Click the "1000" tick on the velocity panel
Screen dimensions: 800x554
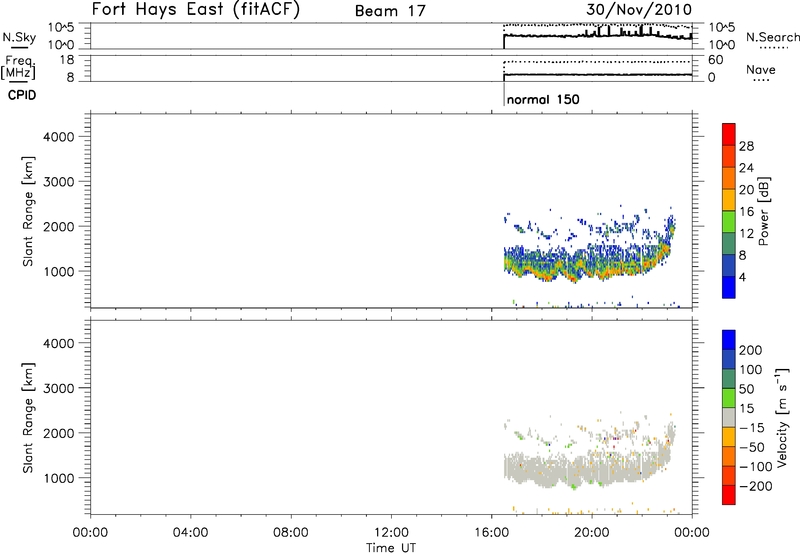click(59, 478)
